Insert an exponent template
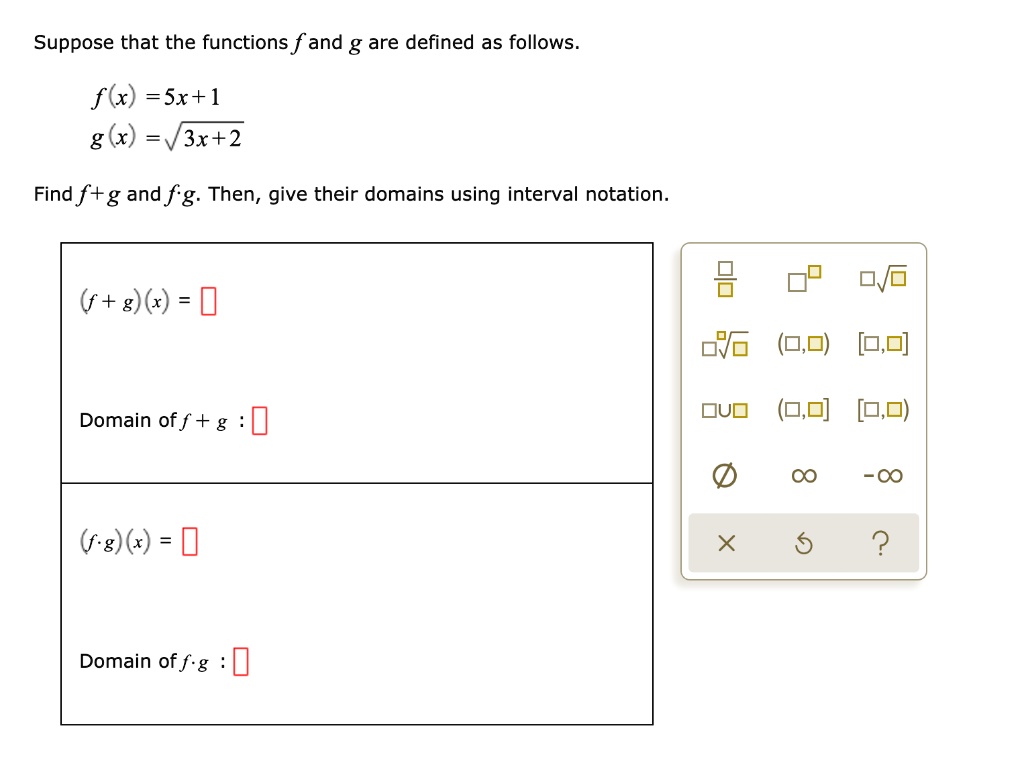The image size is (1024, 761). click(x=804, y=280)
